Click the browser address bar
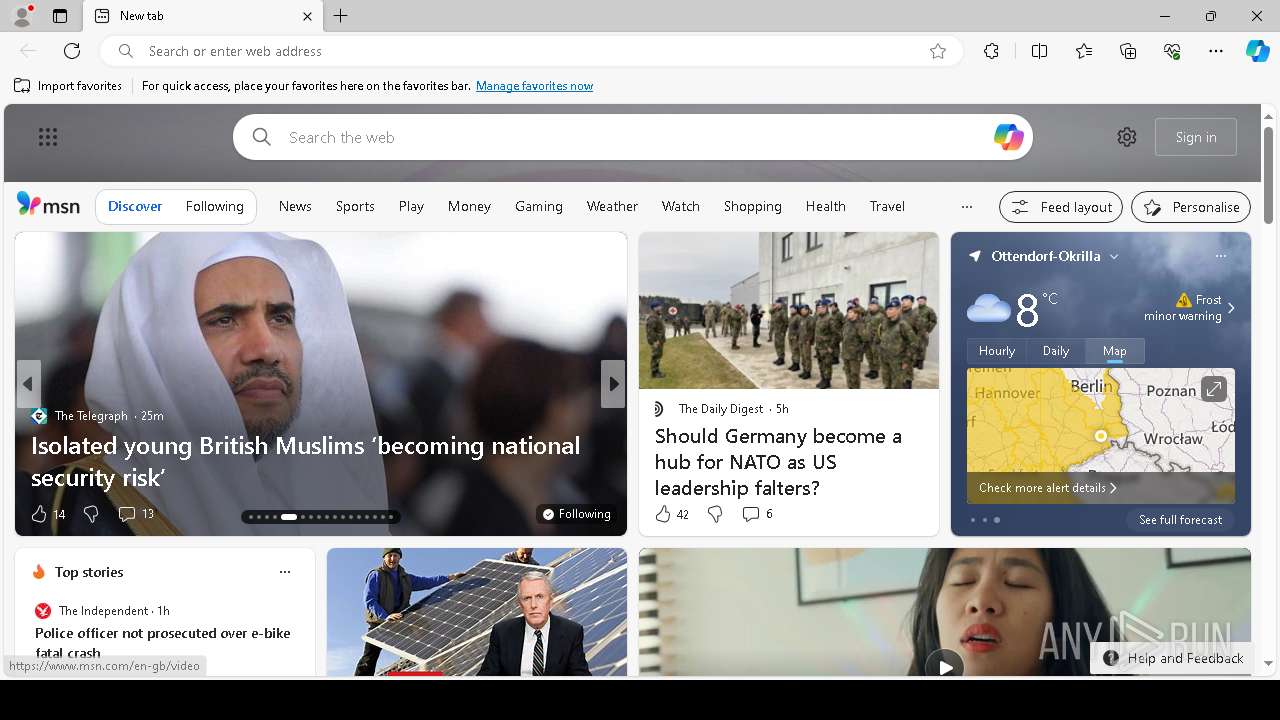Viewport: 1280px width, 720px height. pyautogui.click(x=530, y=51)
